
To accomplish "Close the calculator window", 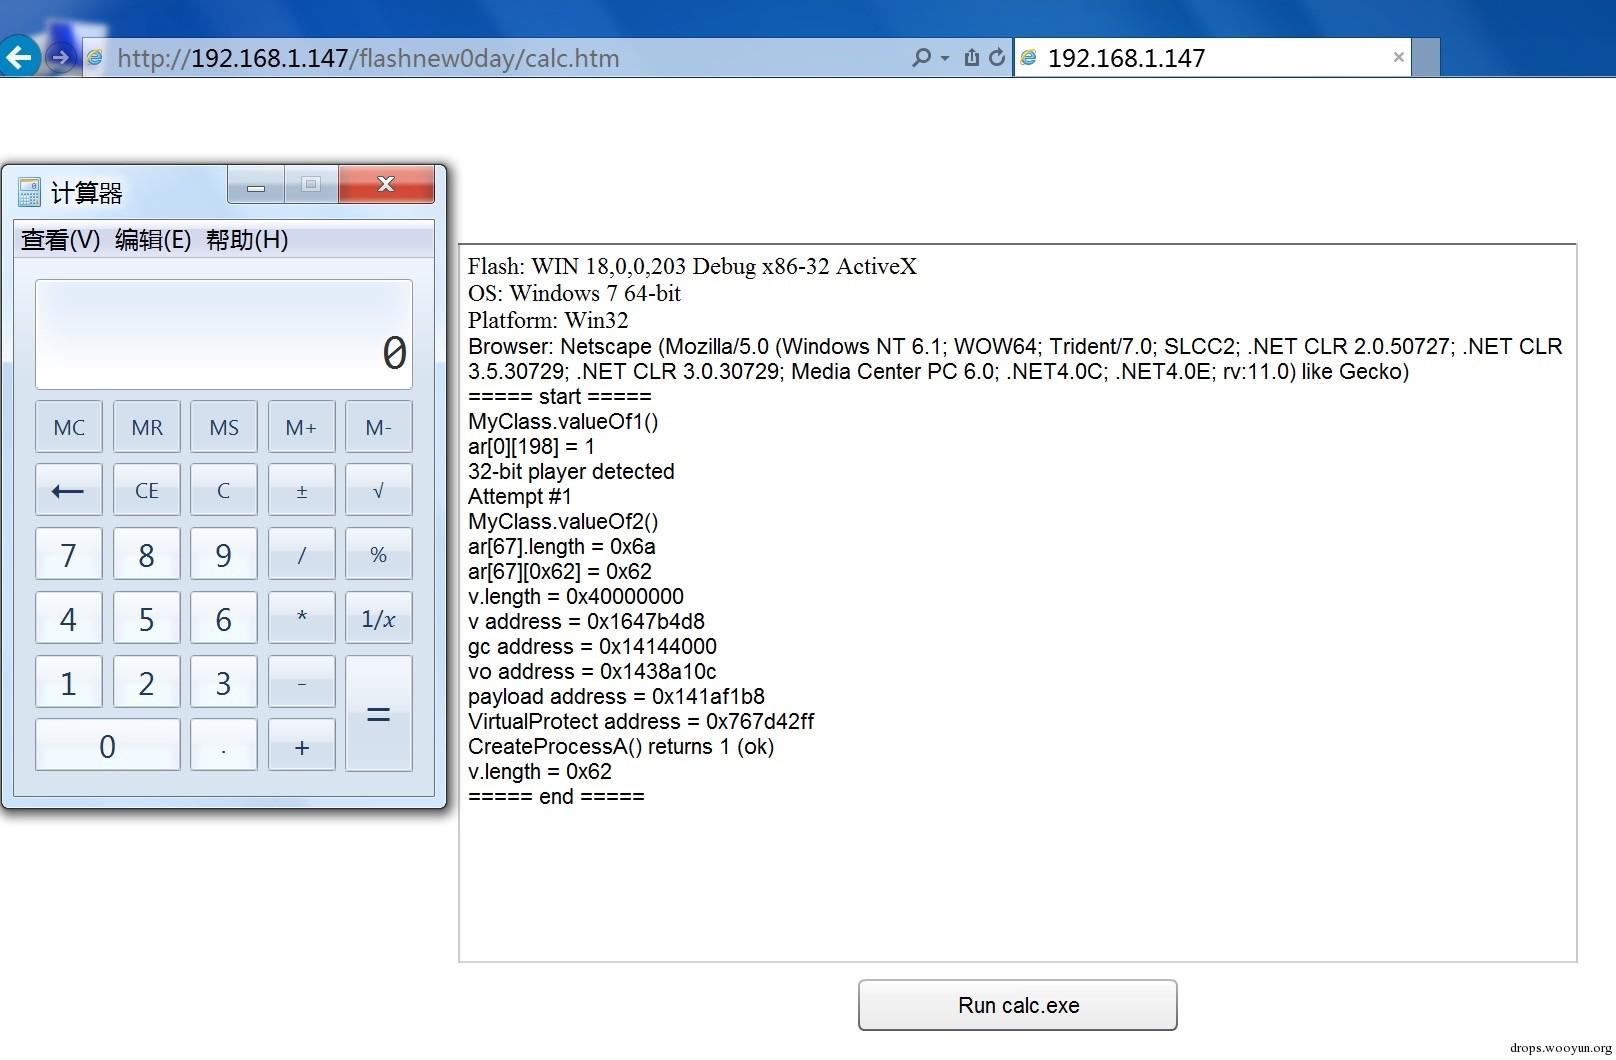I will pos(386,185).
